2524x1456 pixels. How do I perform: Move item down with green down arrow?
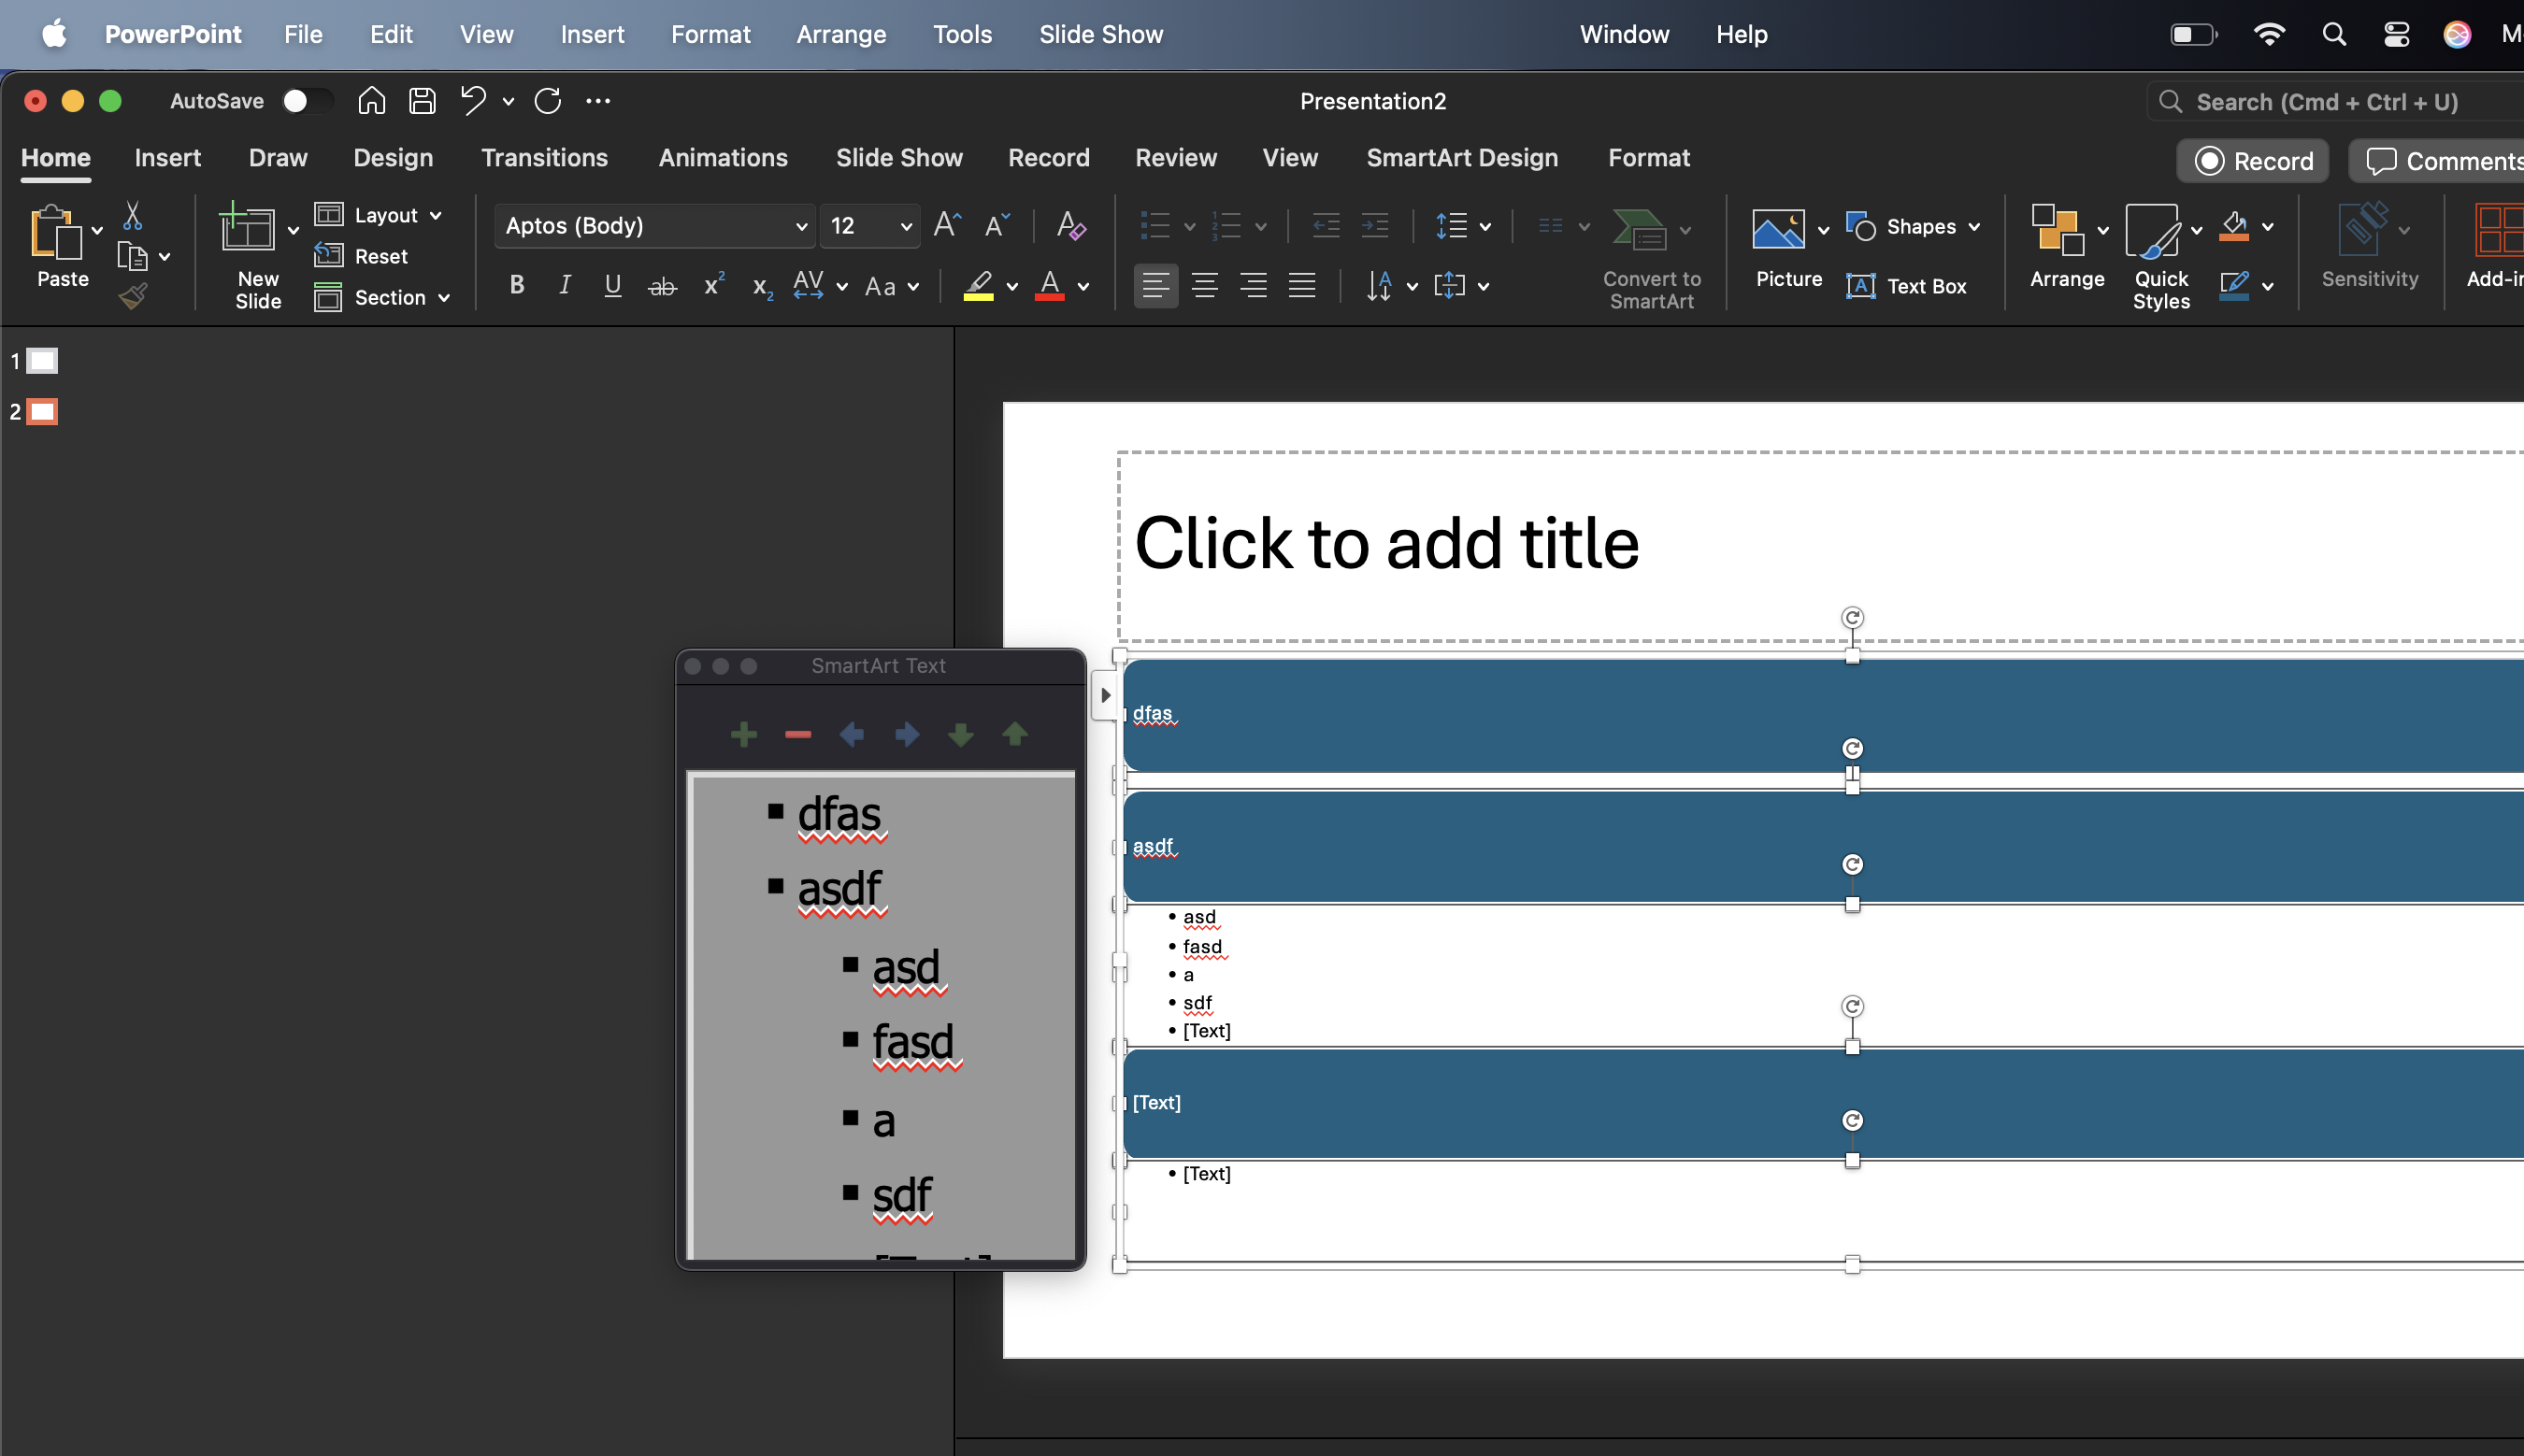[x=961, y=735]
